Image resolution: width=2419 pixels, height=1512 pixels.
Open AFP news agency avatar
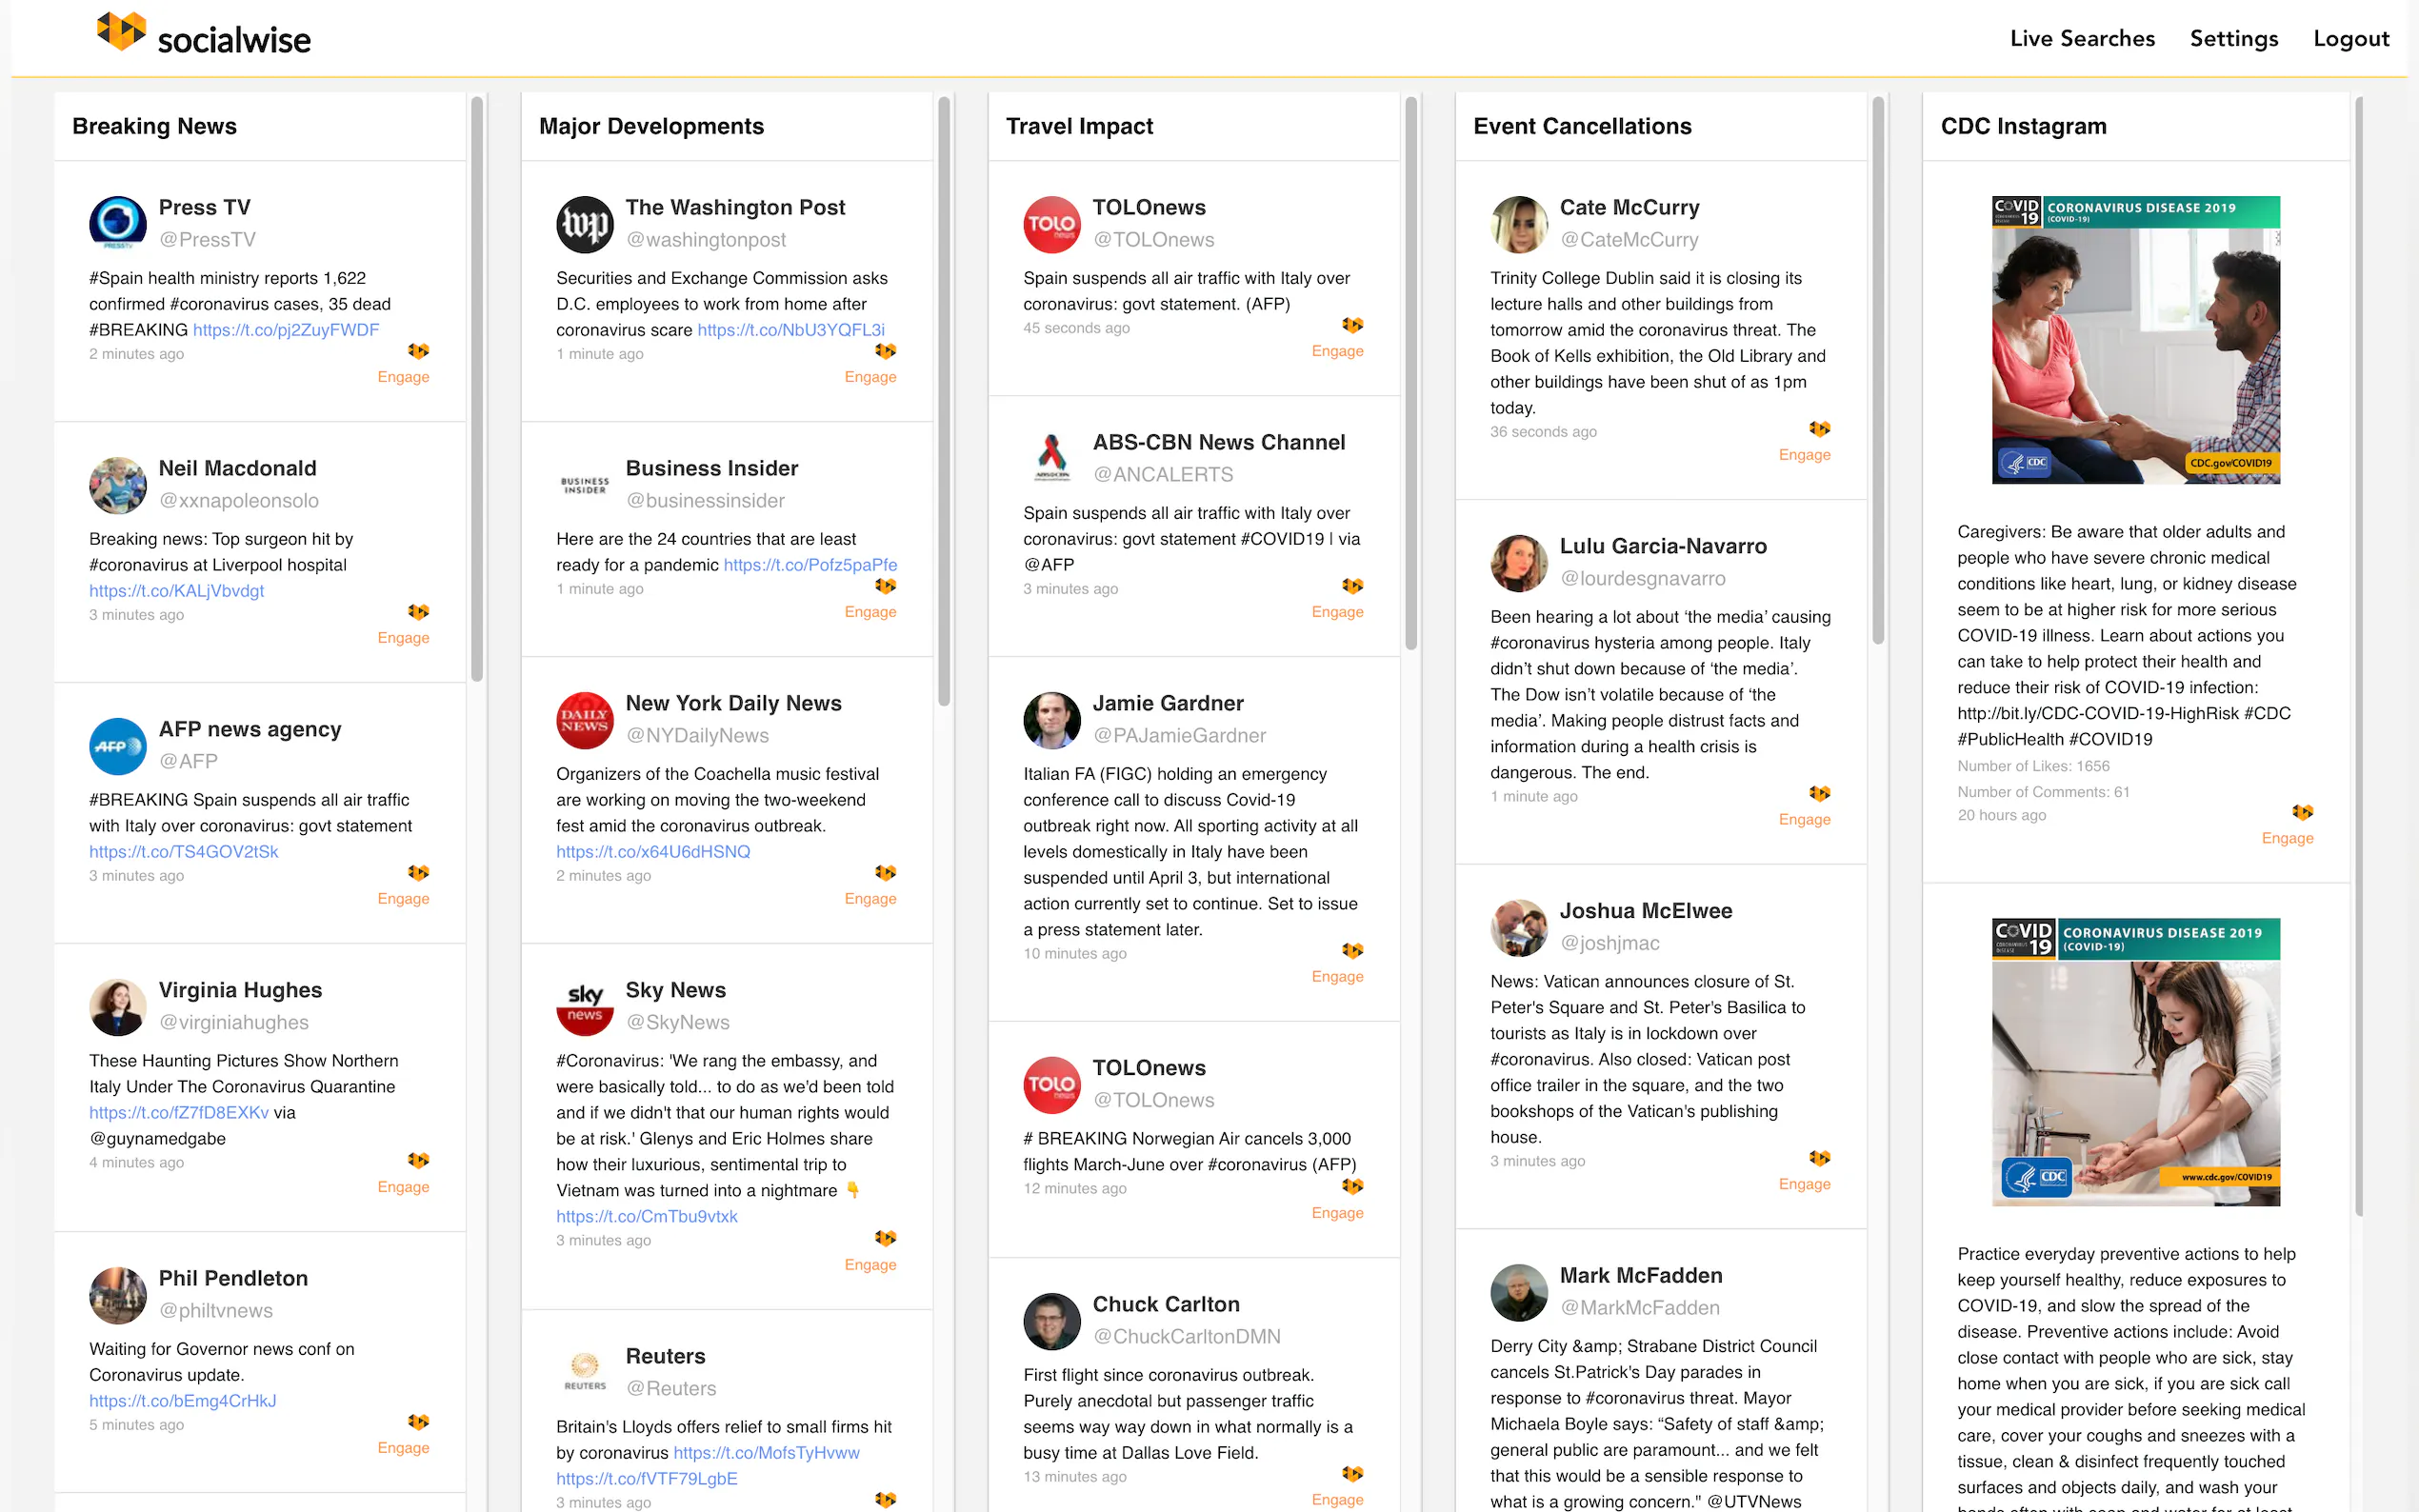point(118,746)
